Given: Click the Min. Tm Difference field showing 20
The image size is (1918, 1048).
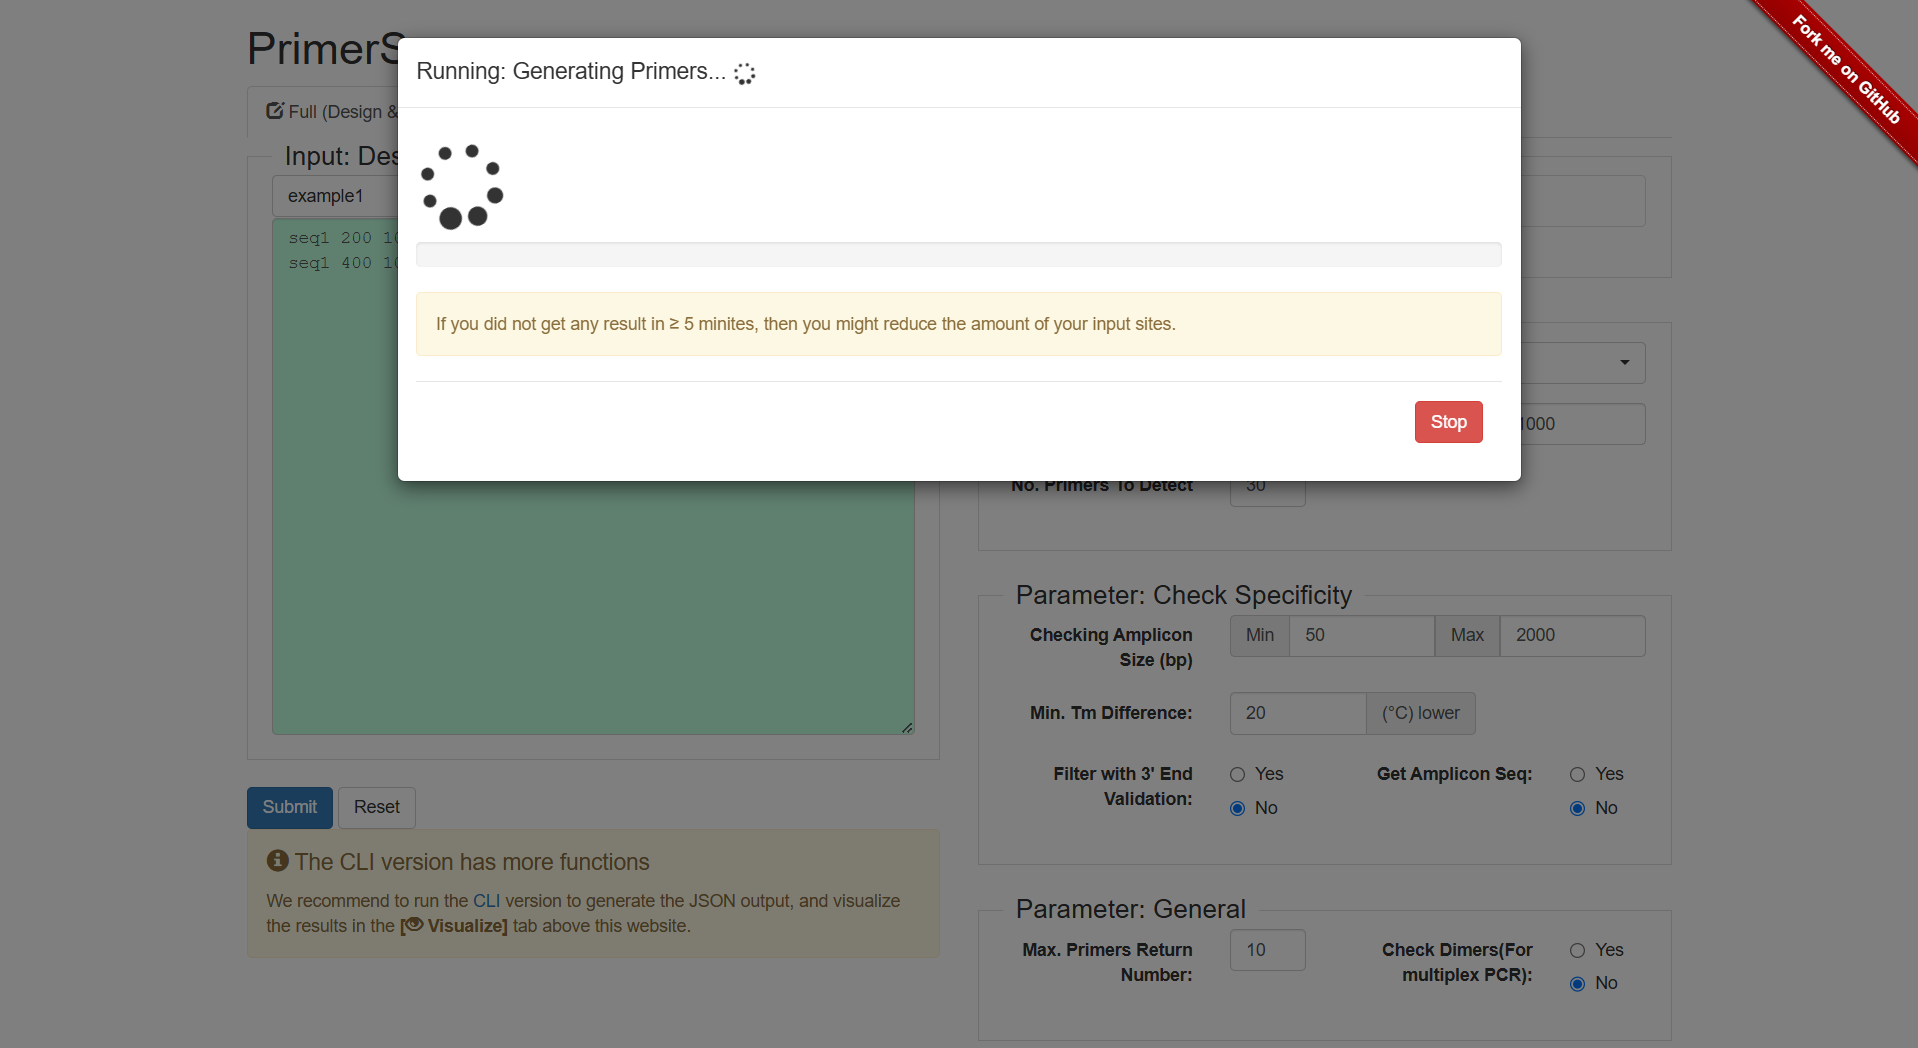Looking at the screenshot, I should (x=1297, y=713).
